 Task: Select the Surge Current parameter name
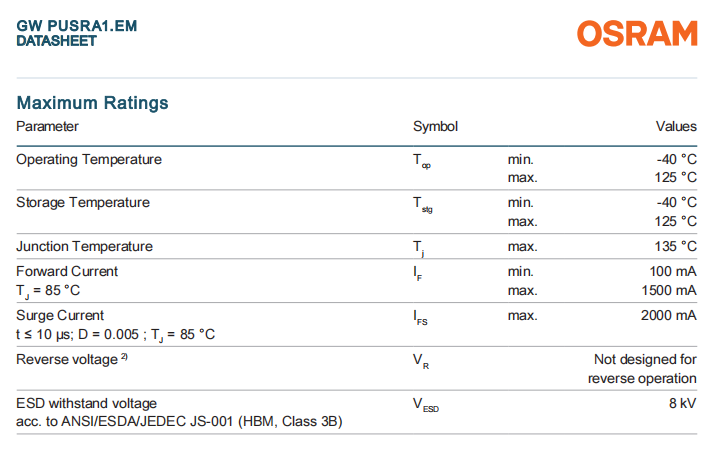(x=60, y=315)
